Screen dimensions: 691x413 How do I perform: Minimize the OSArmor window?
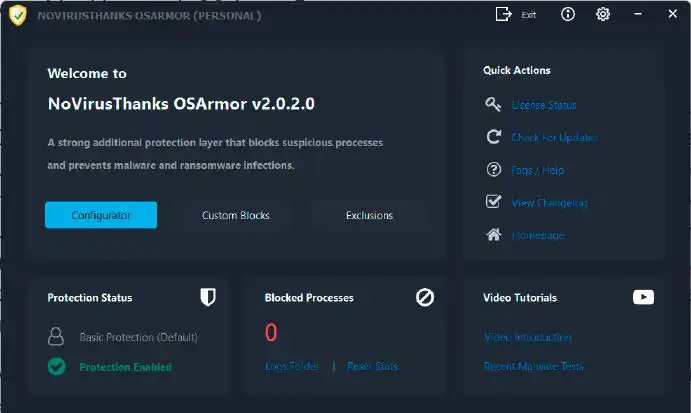[638, 14]
